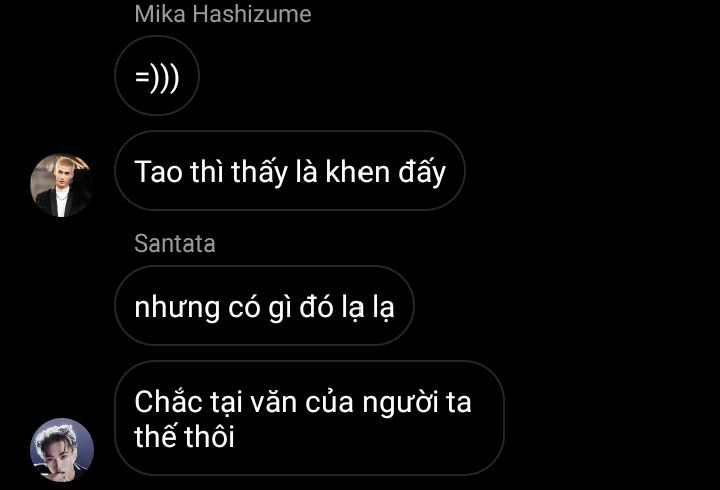Open Santata sender name
720x490 pixels.
point(175,243)
